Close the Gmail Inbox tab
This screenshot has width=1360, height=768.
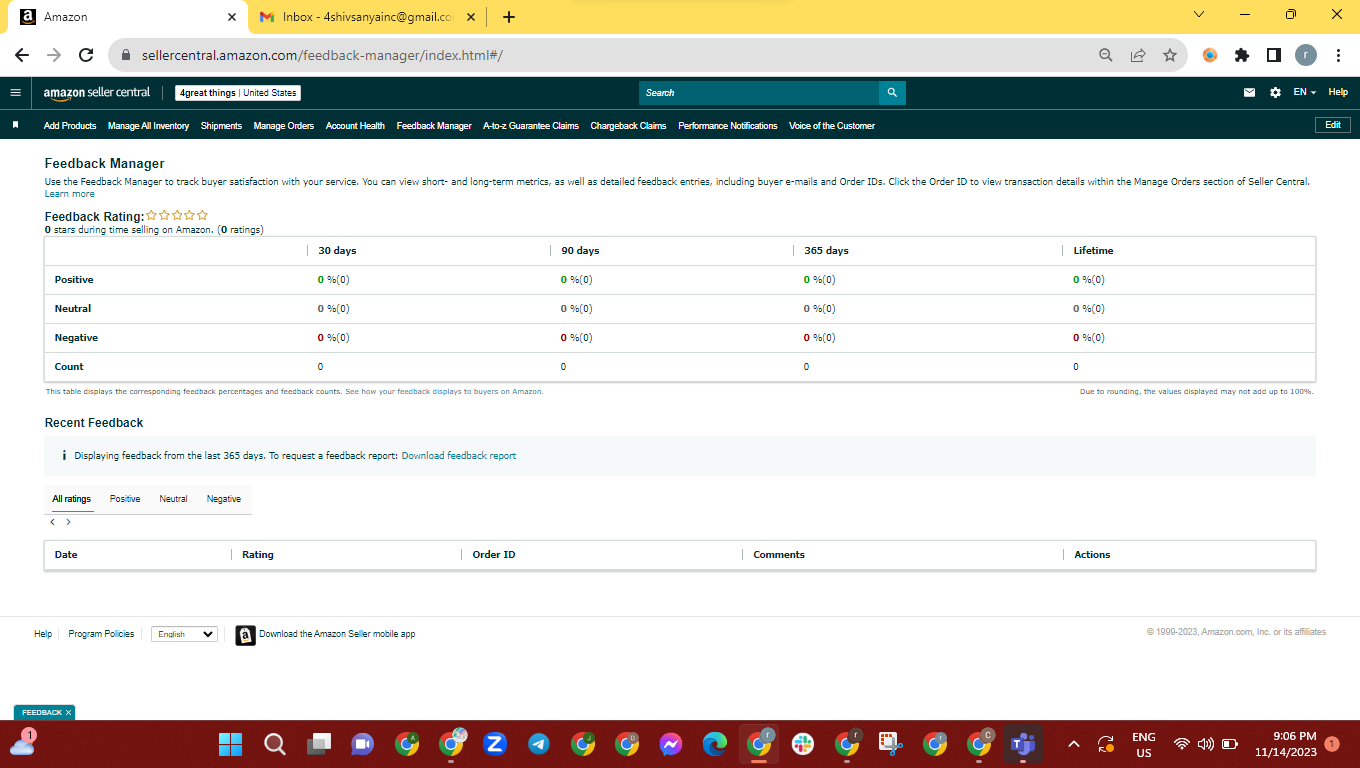[471, 17]
